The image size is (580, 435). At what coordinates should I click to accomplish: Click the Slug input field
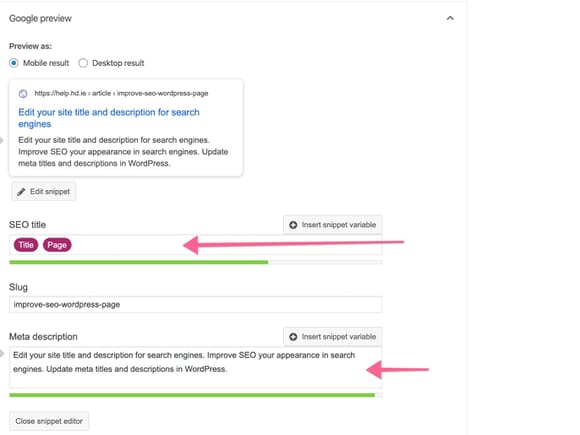196,304
